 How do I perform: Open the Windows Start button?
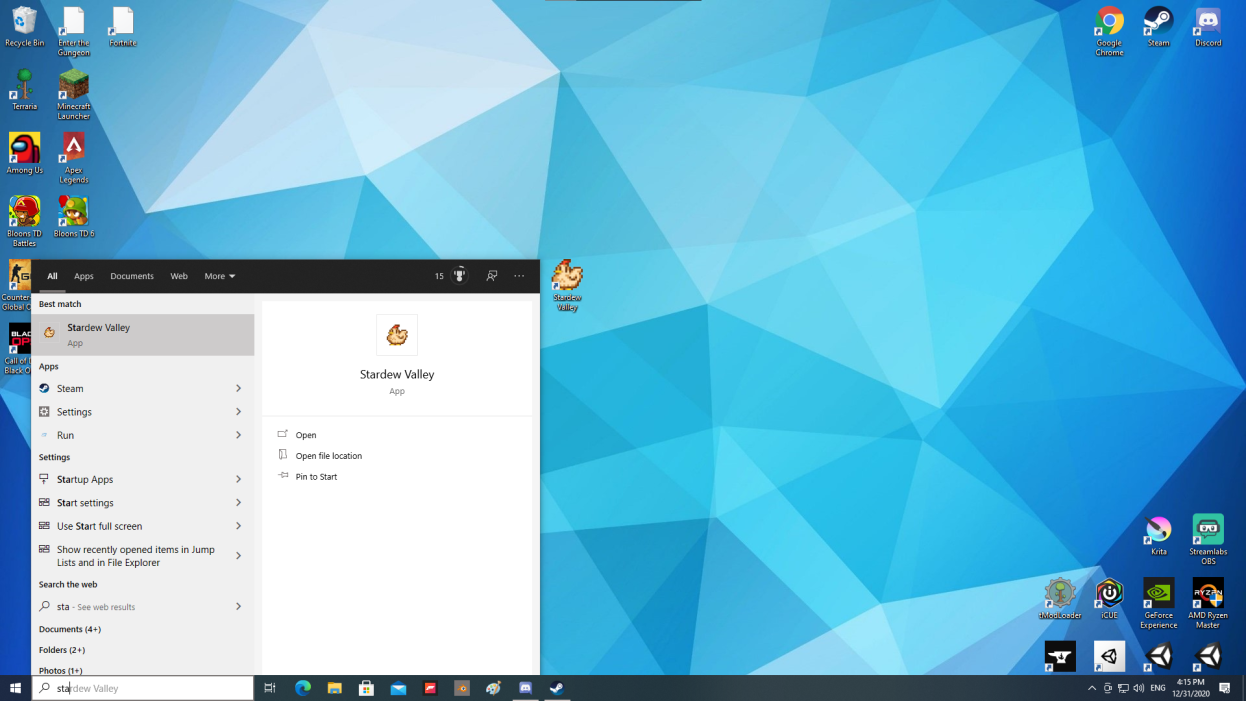coord(16,688)
